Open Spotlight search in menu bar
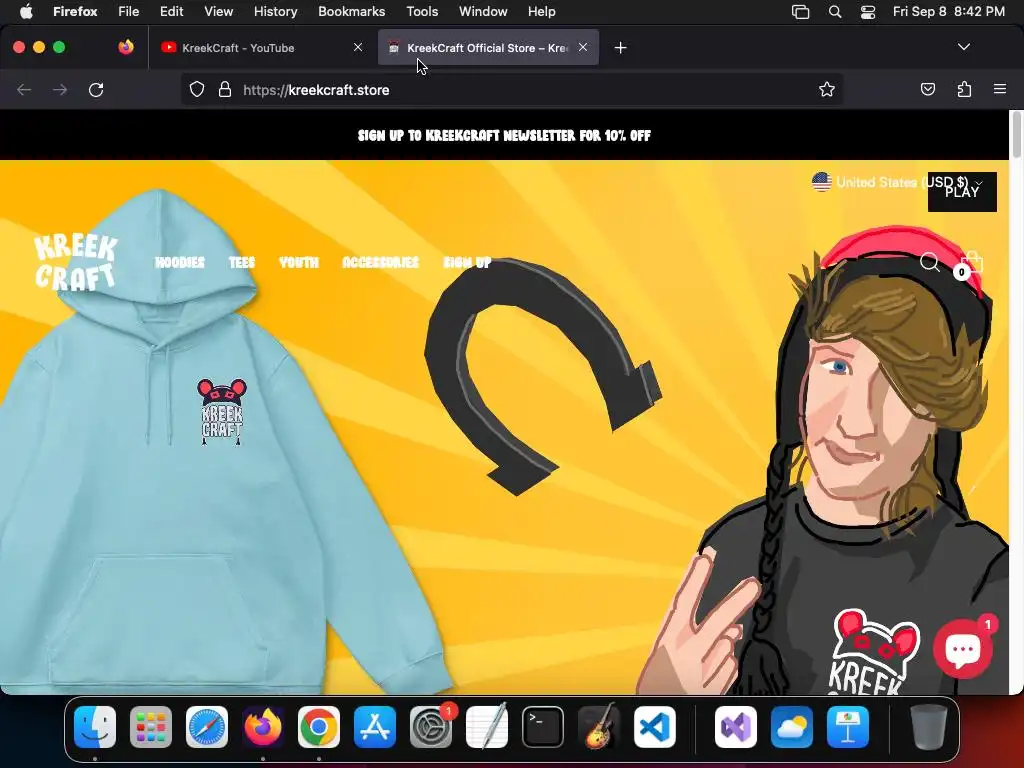The height and width of the screenshot is (768, 1024). pos(835,12)
